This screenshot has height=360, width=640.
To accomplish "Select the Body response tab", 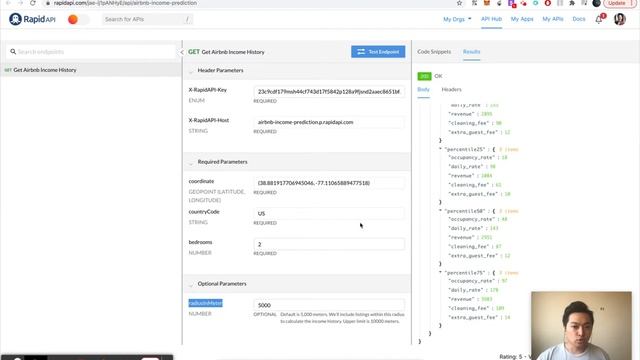I will tap(423, 89).
